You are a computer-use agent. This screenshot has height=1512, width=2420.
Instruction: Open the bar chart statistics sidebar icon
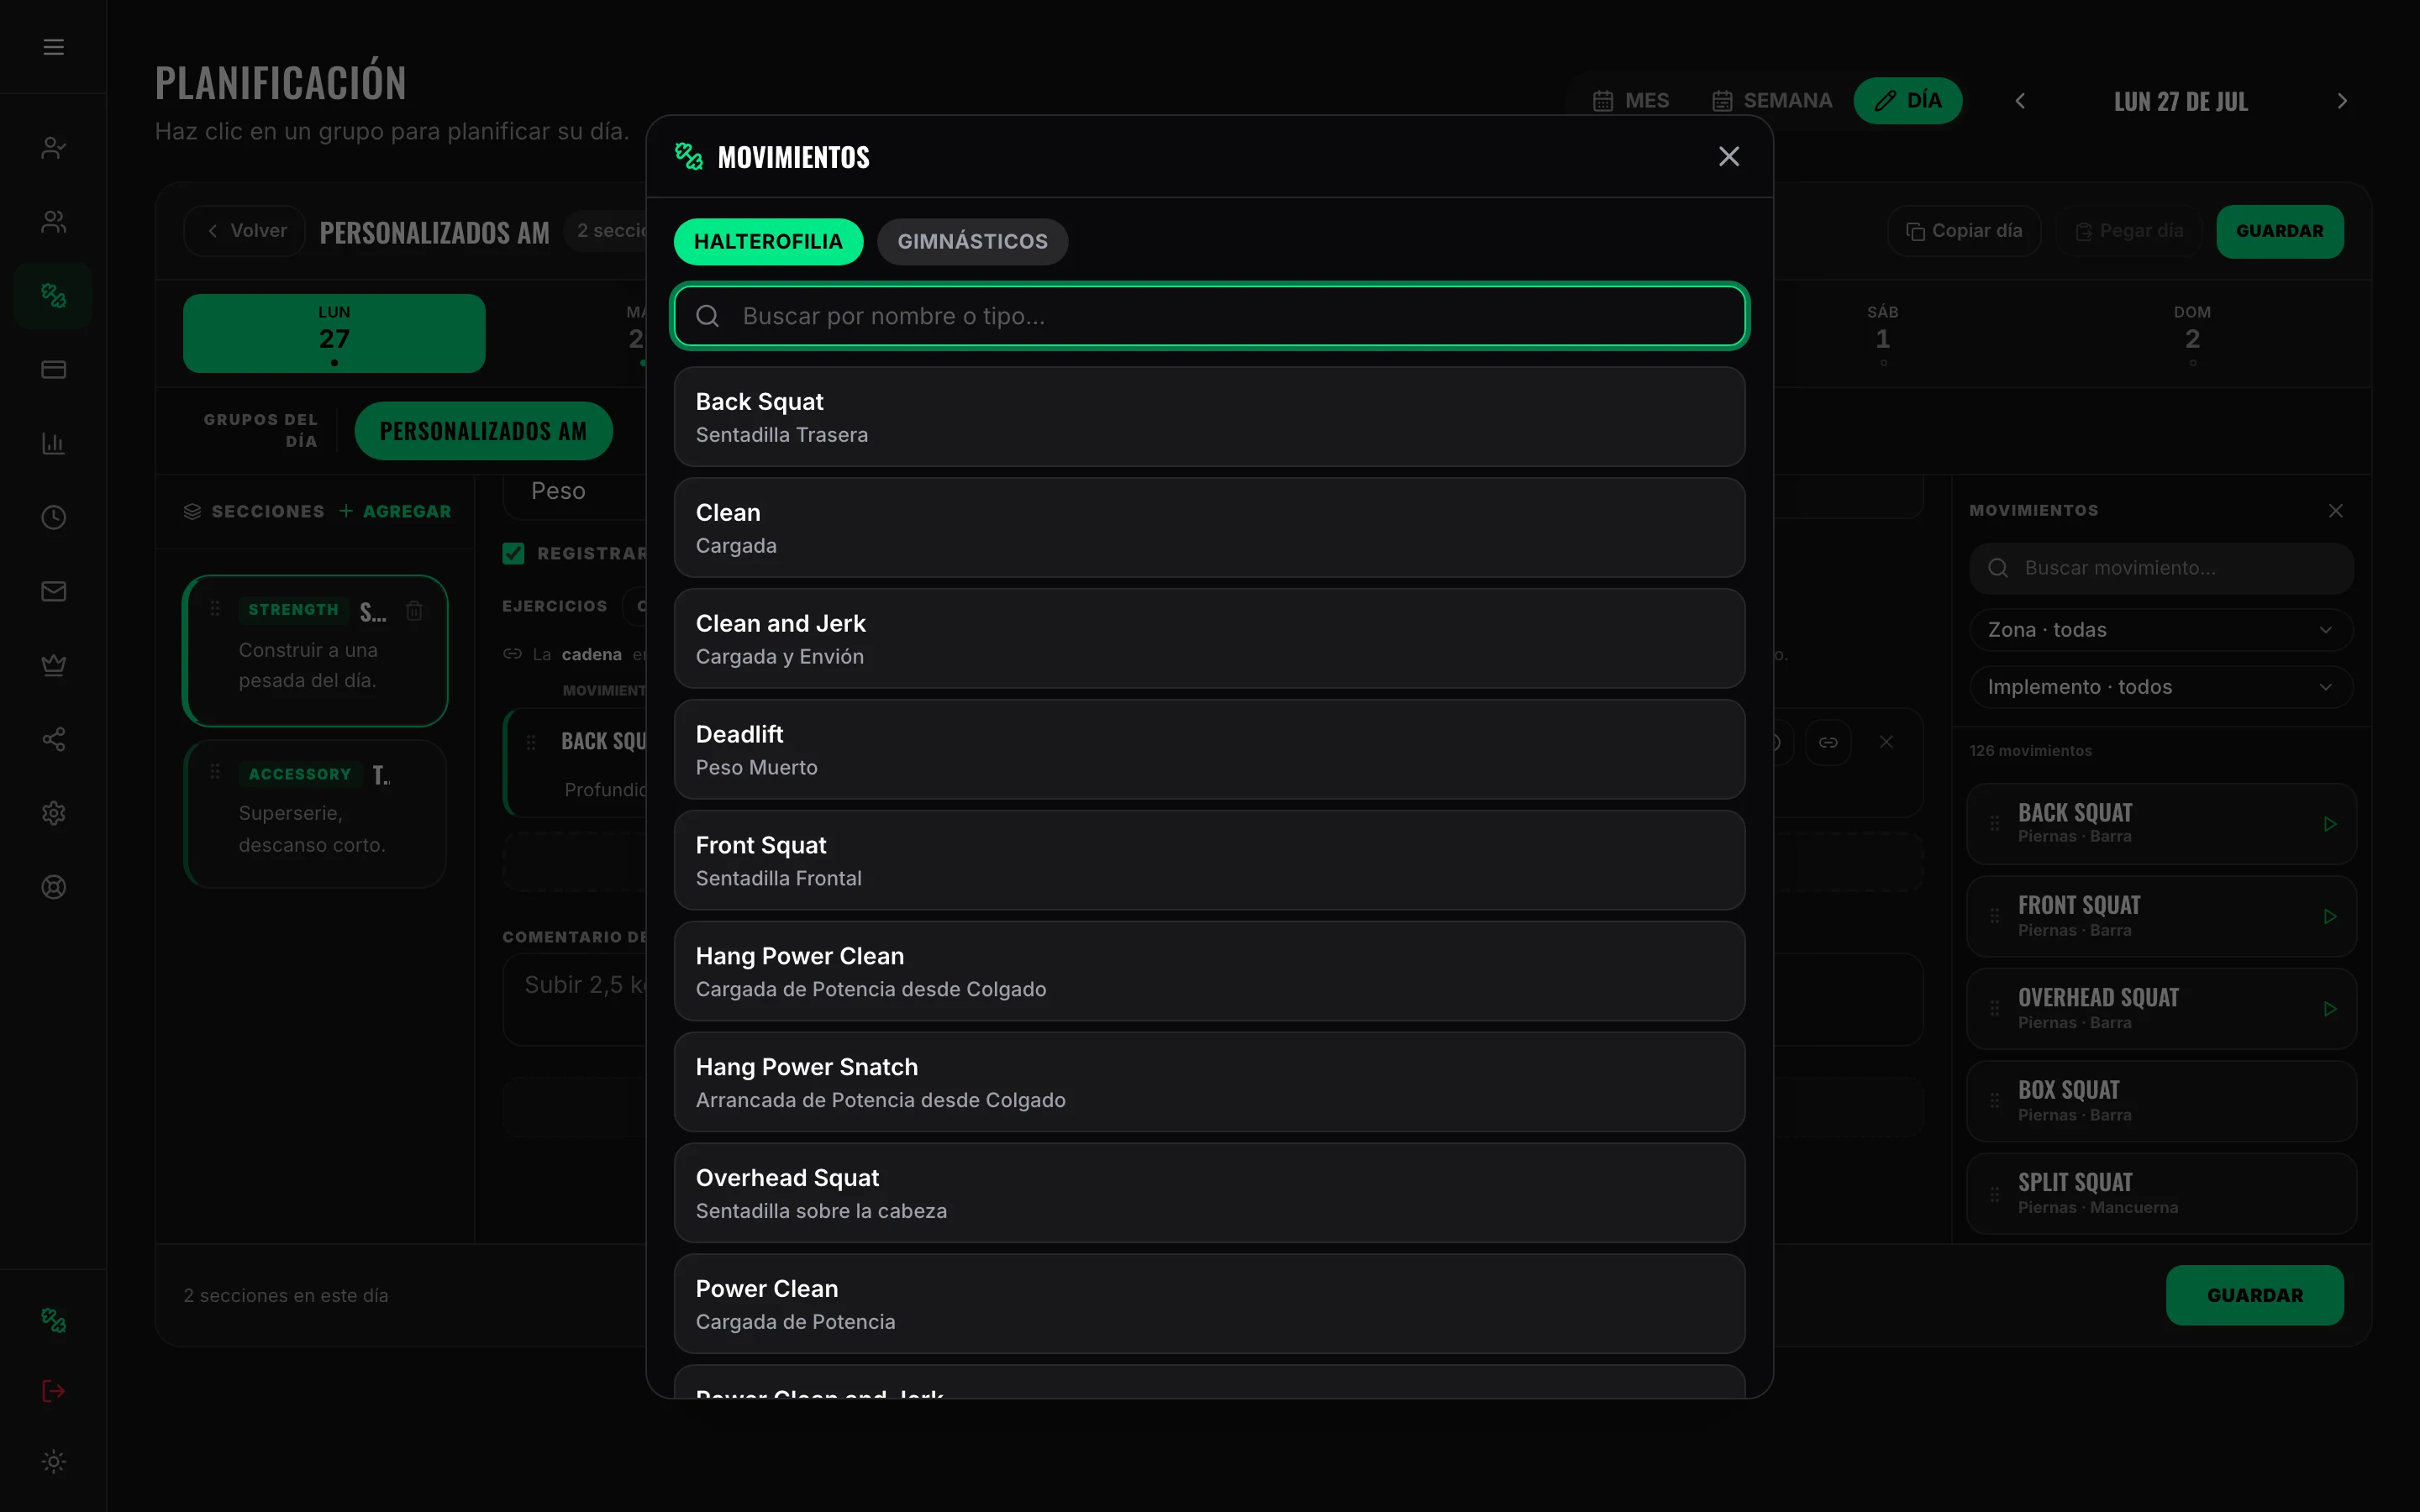[x=54, y=443]
